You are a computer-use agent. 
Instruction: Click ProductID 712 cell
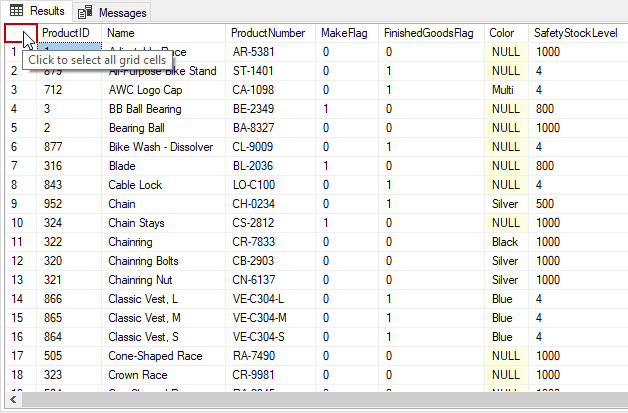(x=69, y=90)
